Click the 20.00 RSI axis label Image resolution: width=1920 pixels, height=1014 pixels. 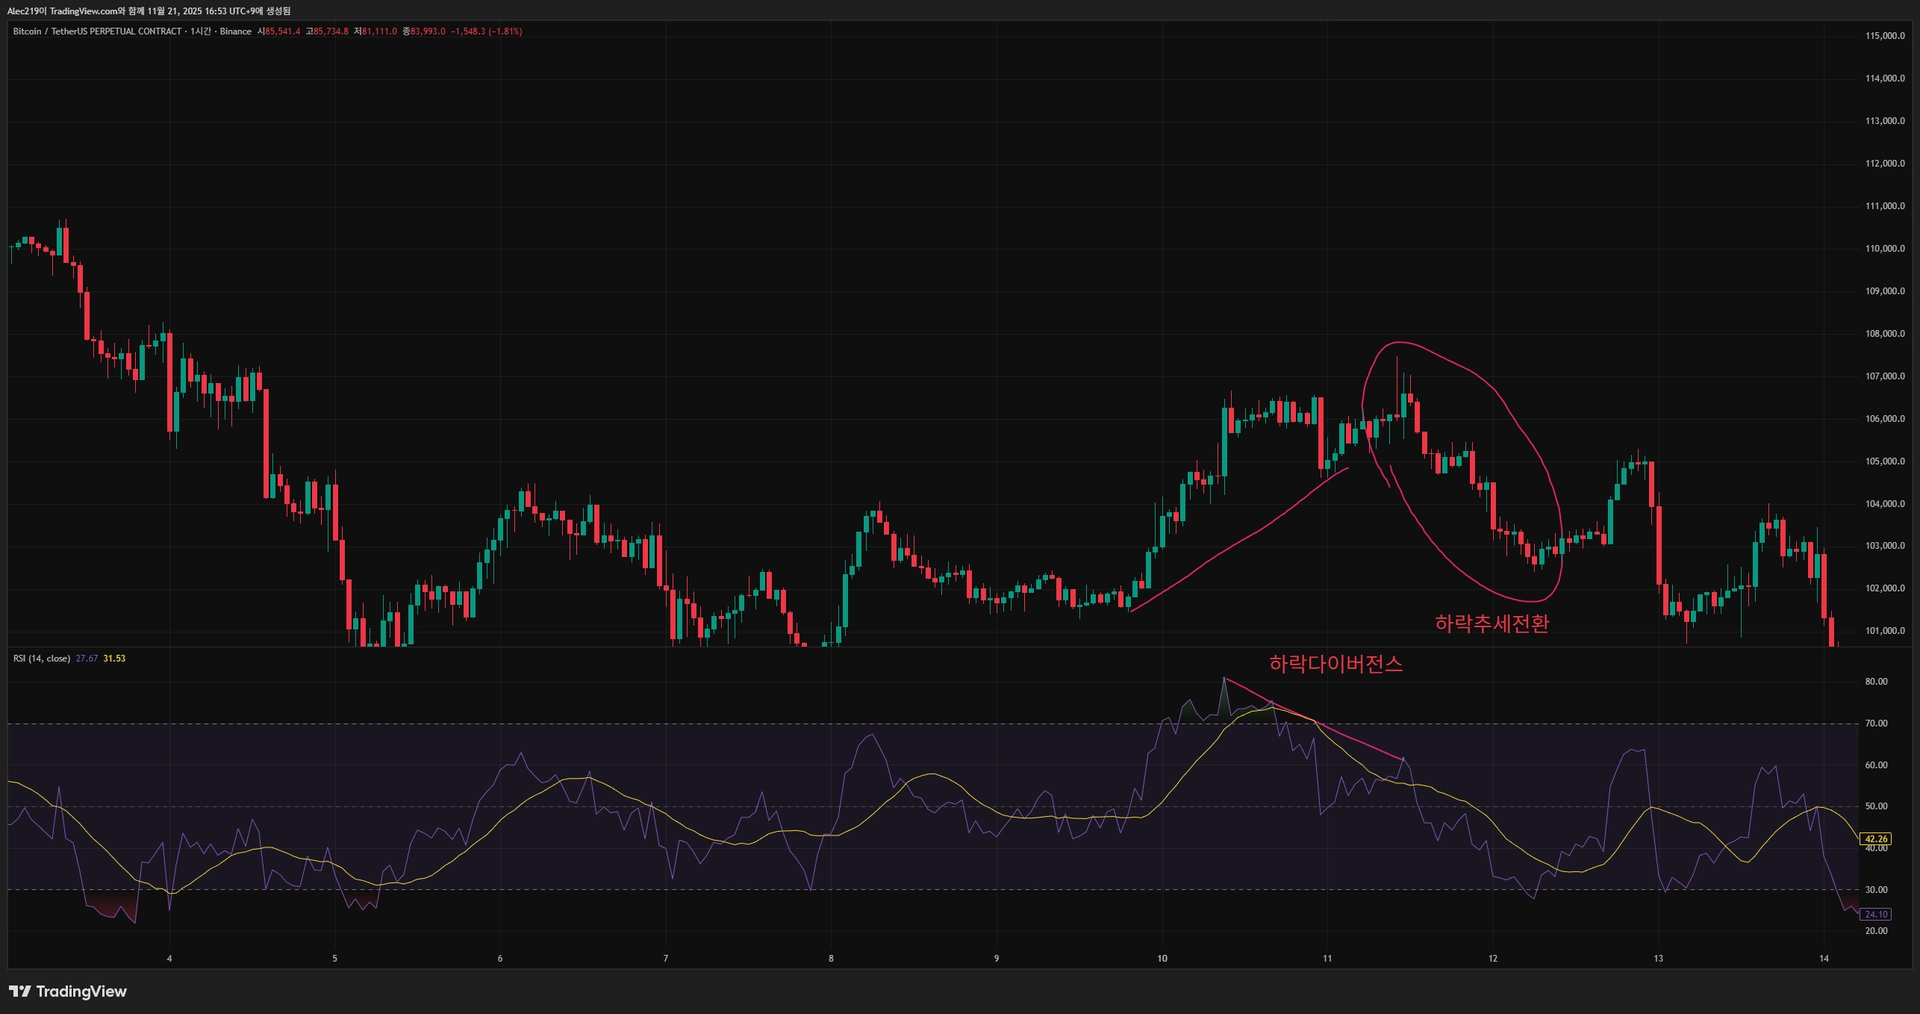(x=1876, y=931)
